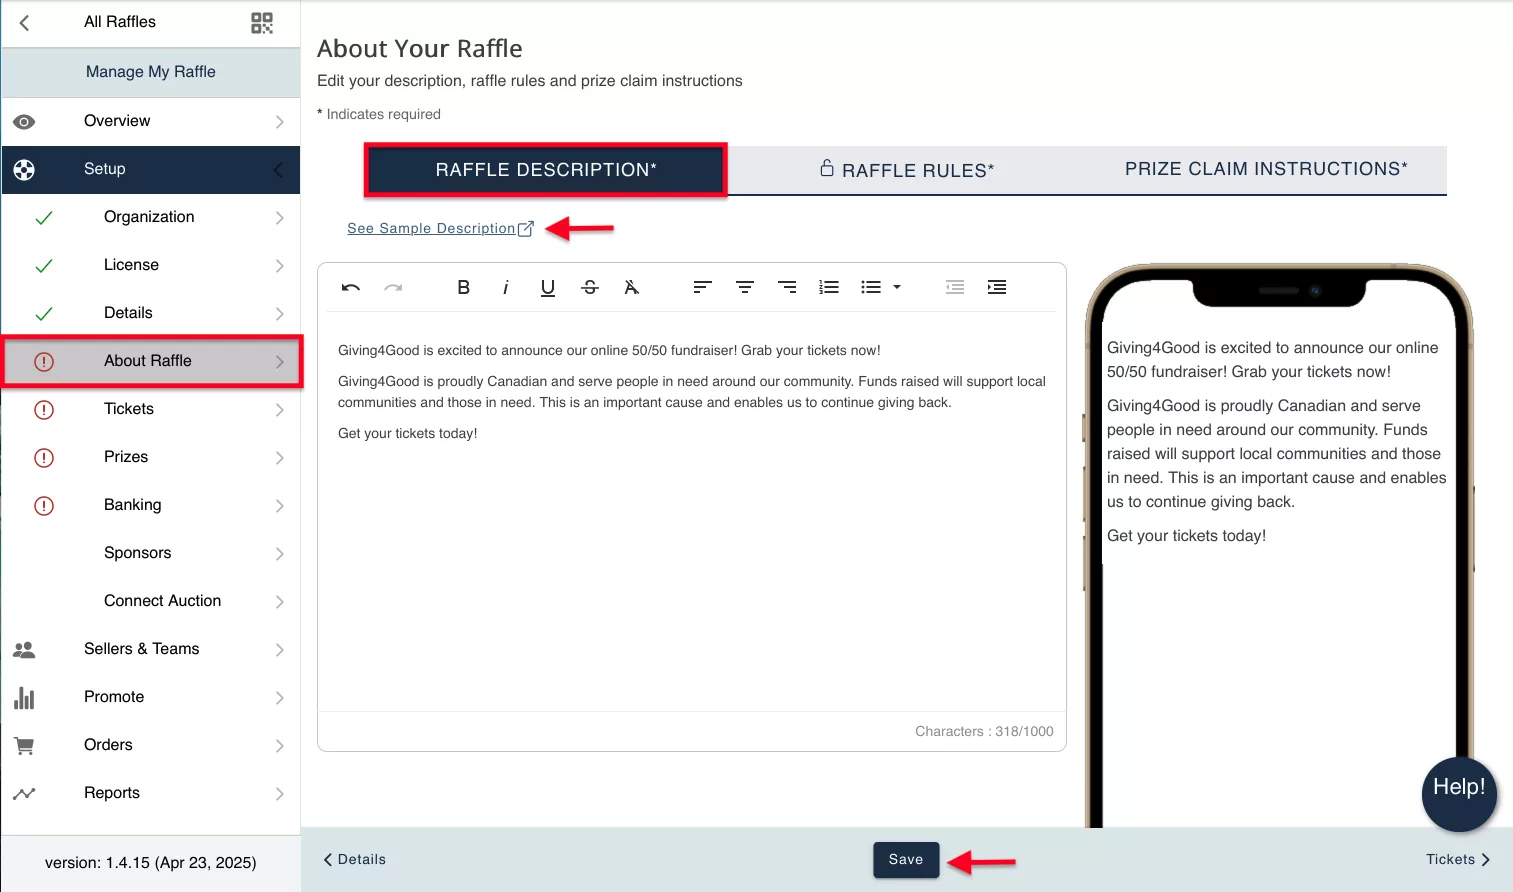Toggle italic formatting in editor
Screen dimensions: 1513x892
(x=506, y=287)
